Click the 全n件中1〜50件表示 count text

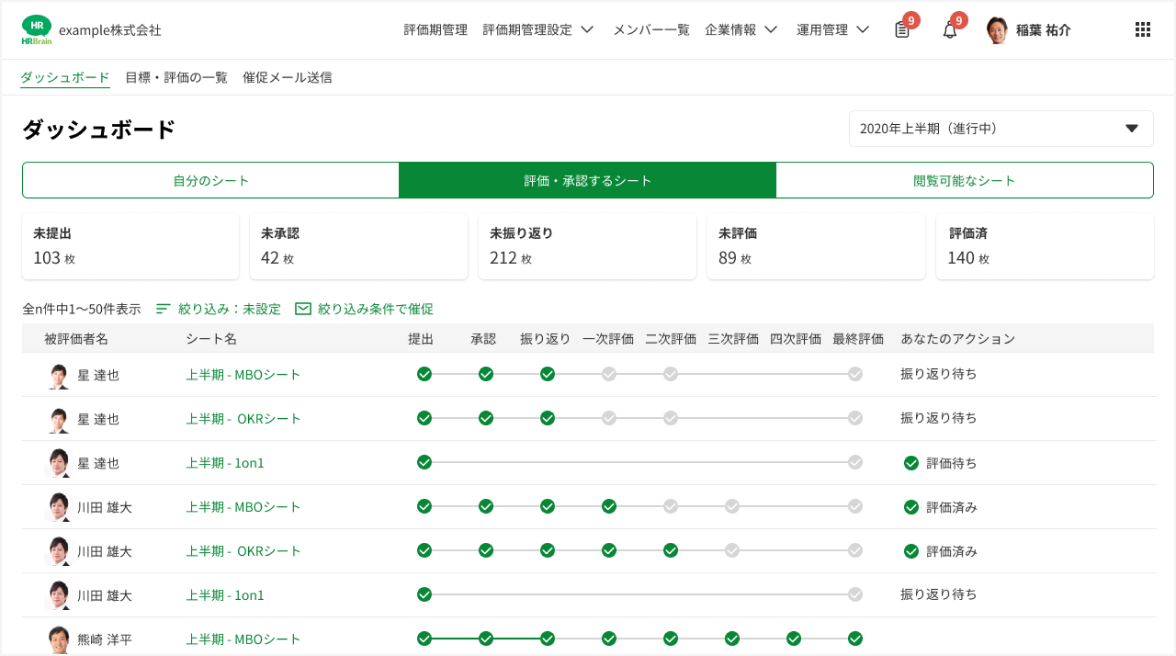coord(81,309)
